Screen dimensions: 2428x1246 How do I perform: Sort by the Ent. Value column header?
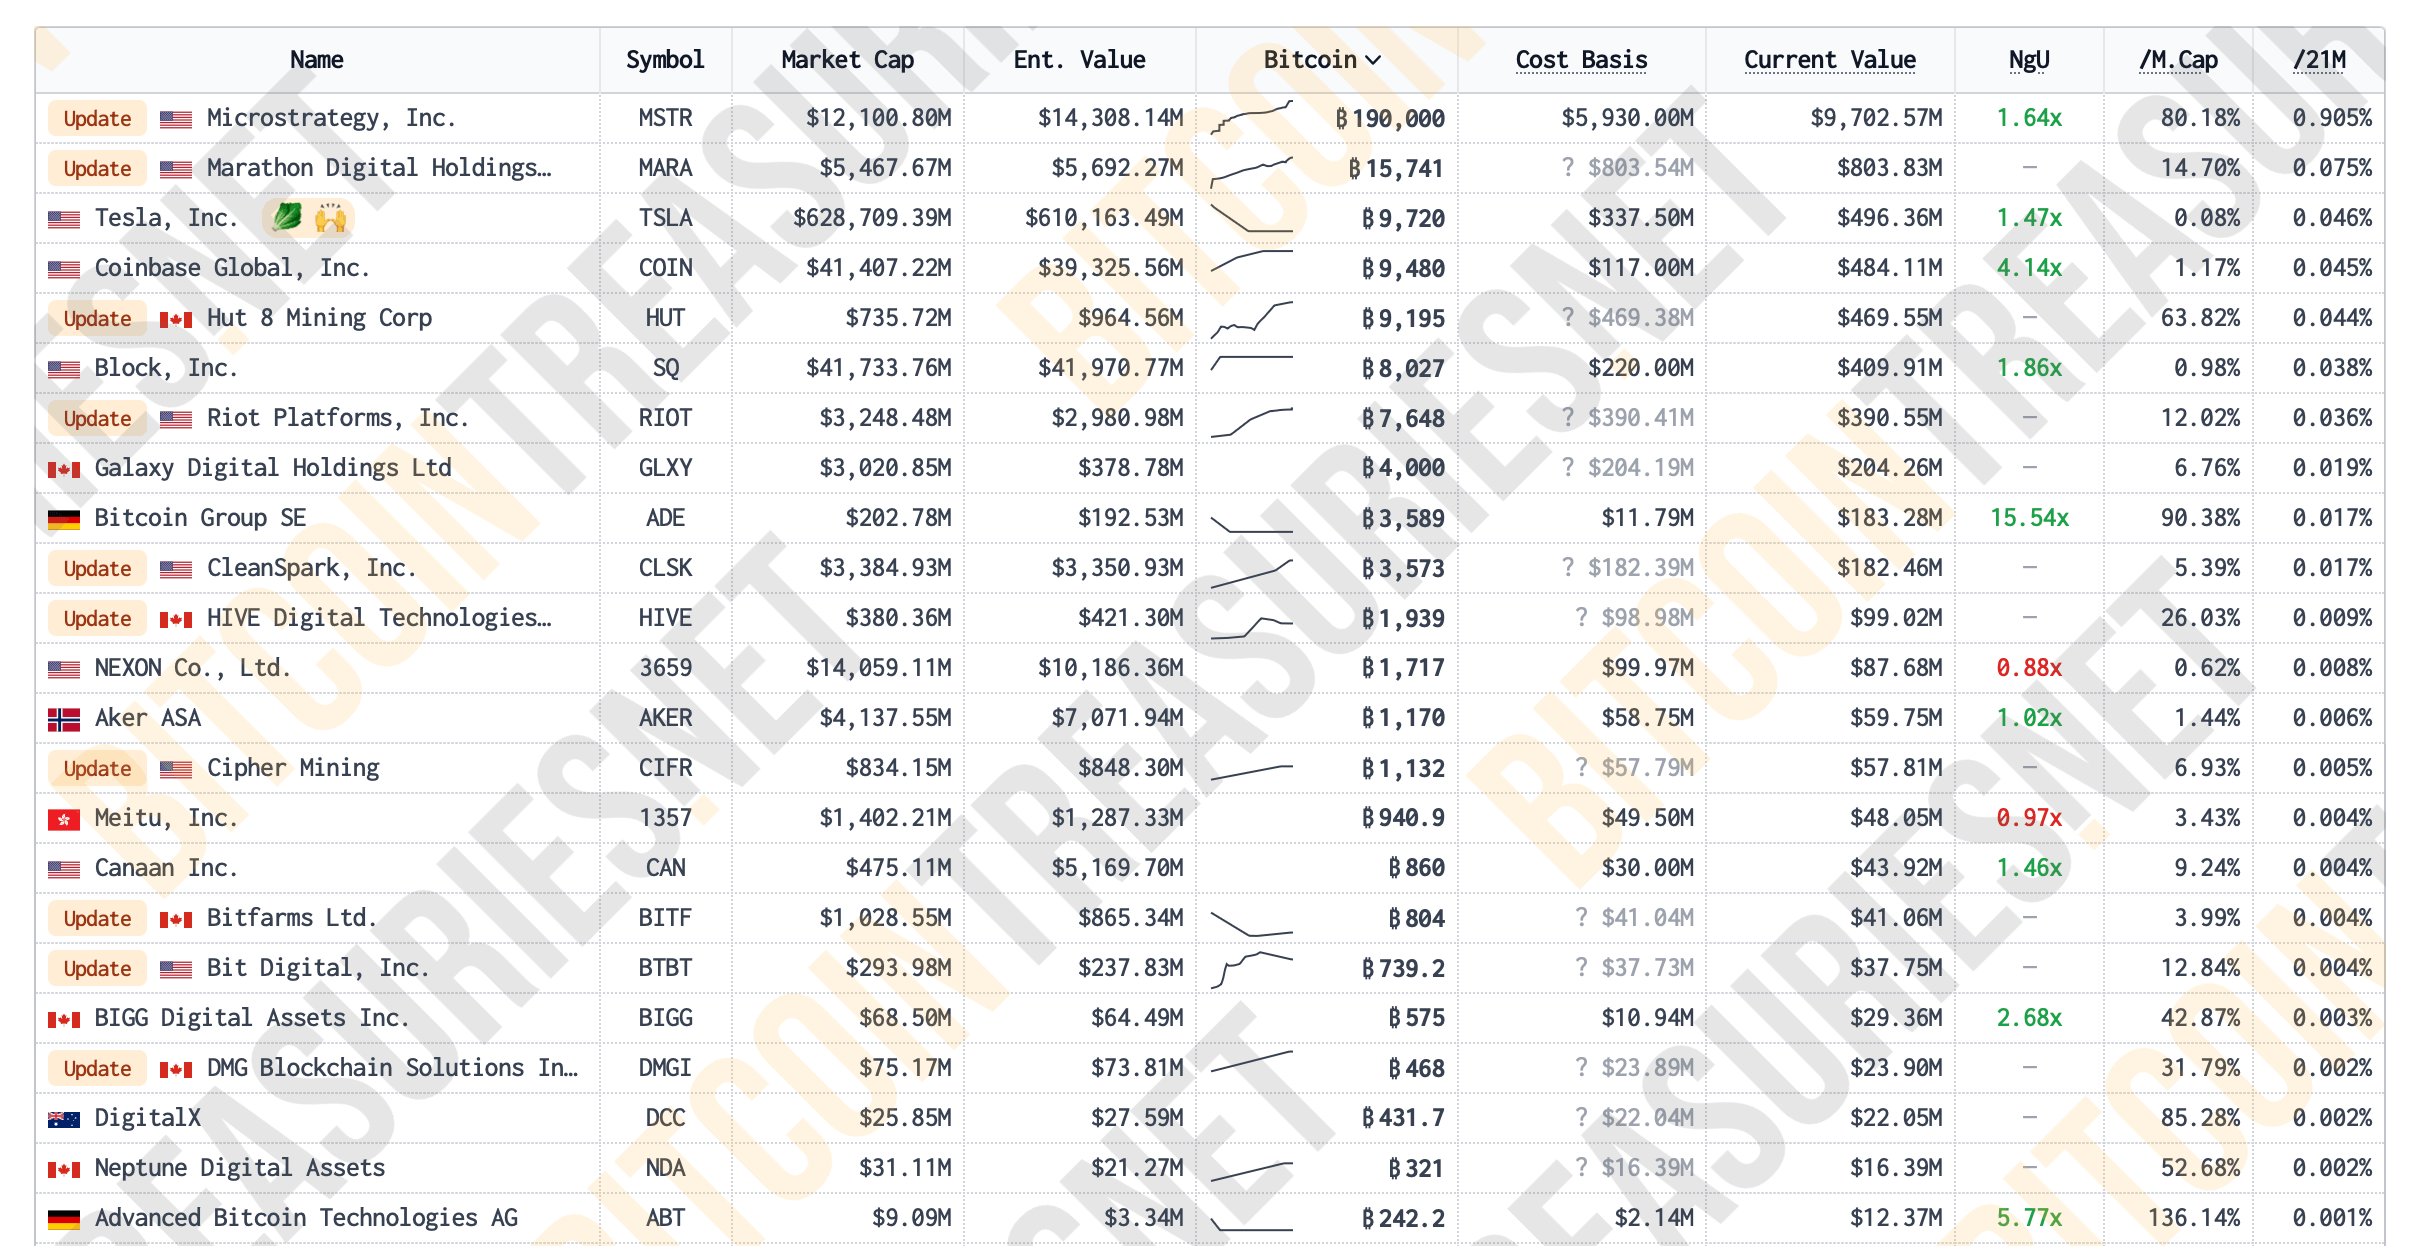coord(1080,60)
